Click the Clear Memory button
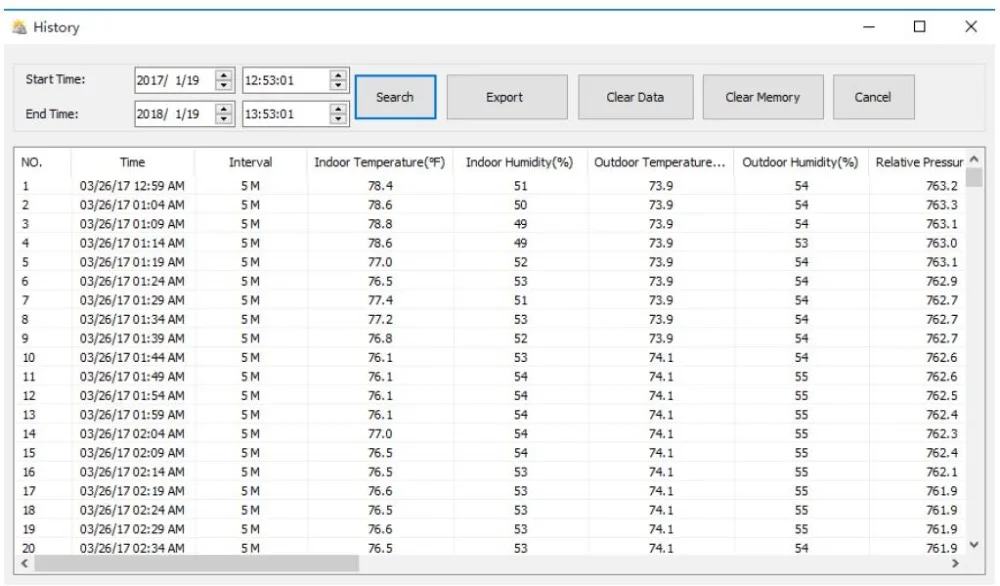Screen dimensions: 1000x586 763,97
